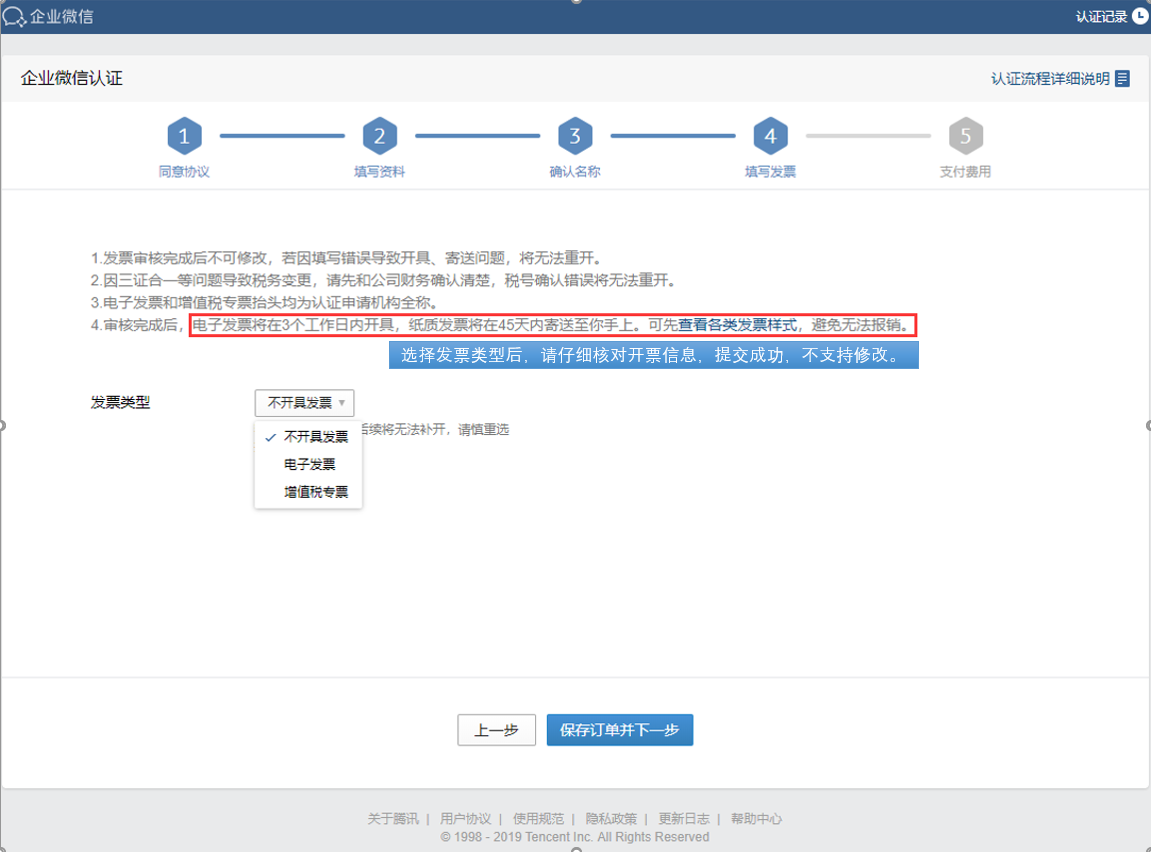Open the 发票类型 dropdown arrow

[x=340, y=402]
